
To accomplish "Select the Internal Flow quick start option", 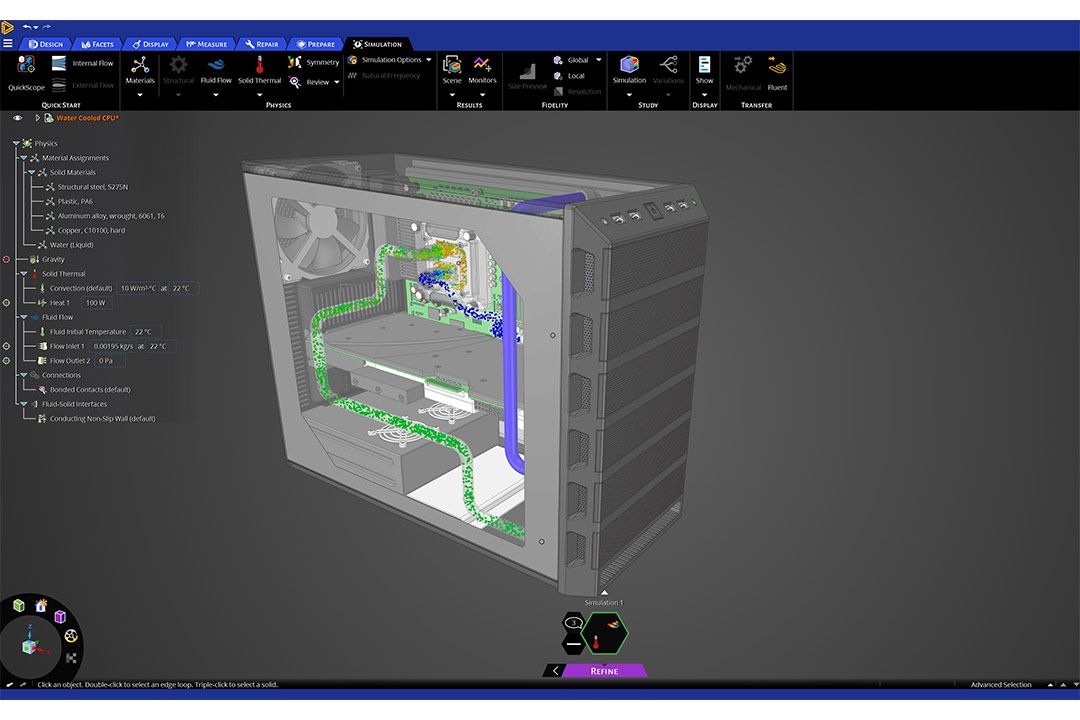I will [x=90, y=63].
